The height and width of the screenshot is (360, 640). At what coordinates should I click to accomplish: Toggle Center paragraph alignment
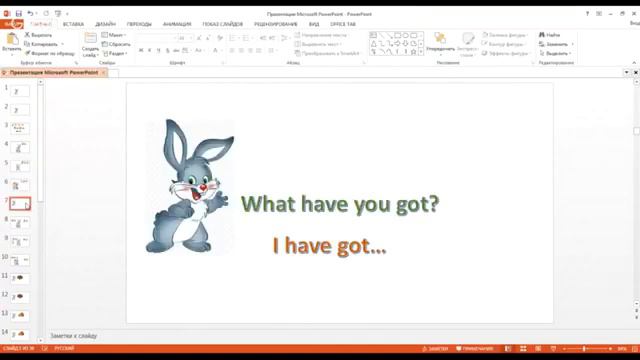point(241,50)
